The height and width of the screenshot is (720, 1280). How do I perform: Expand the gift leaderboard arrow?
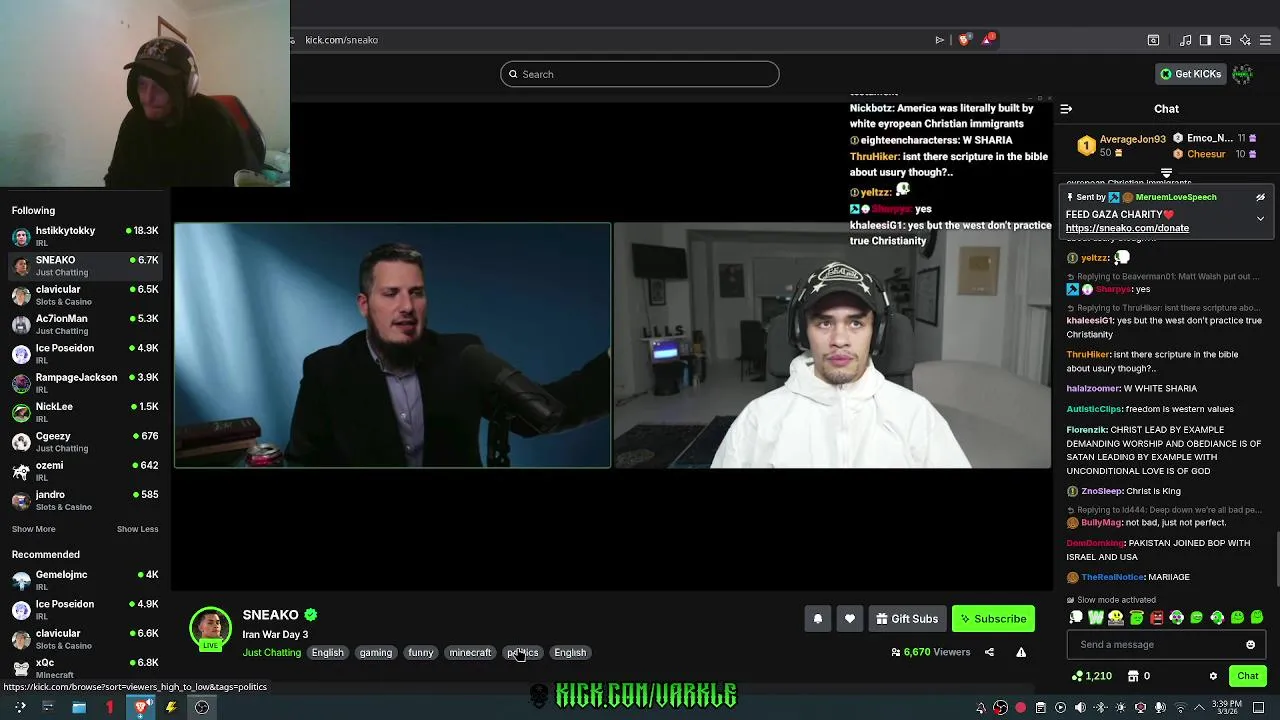point(1166,173)
